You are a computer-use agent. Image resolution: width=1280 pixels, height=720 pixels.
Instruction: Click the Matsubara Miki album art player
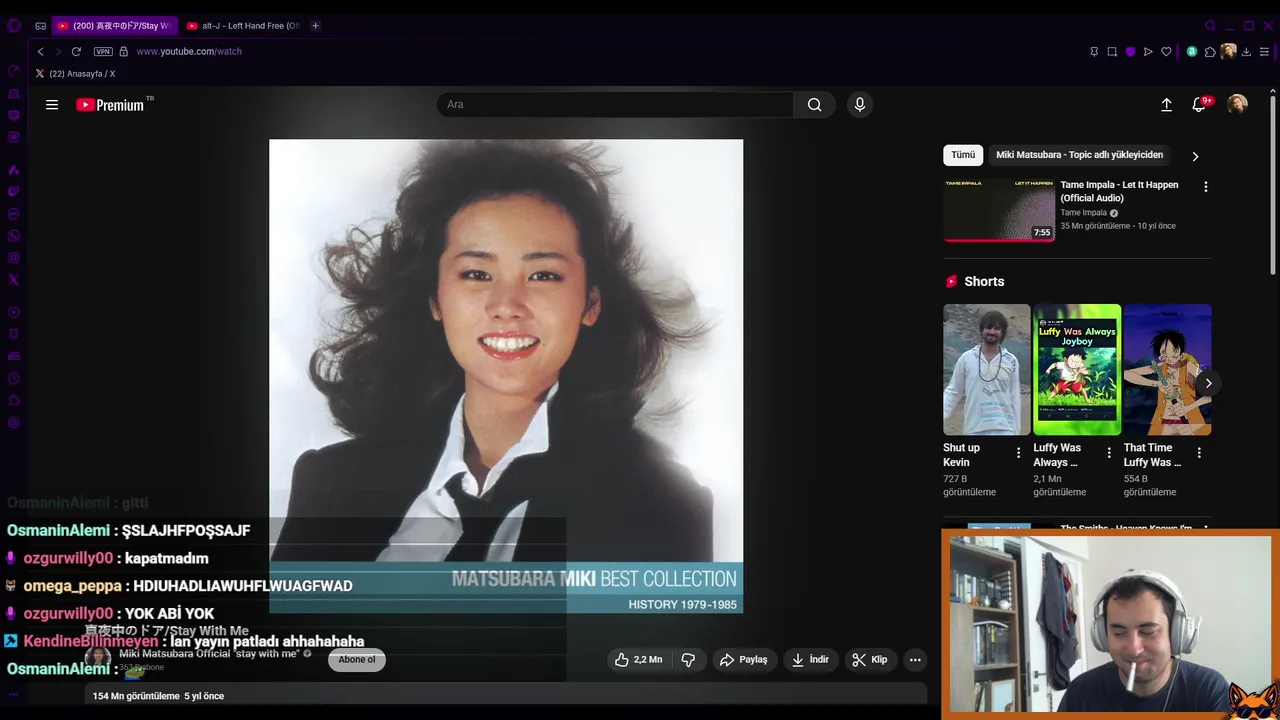tap(506, 376)
